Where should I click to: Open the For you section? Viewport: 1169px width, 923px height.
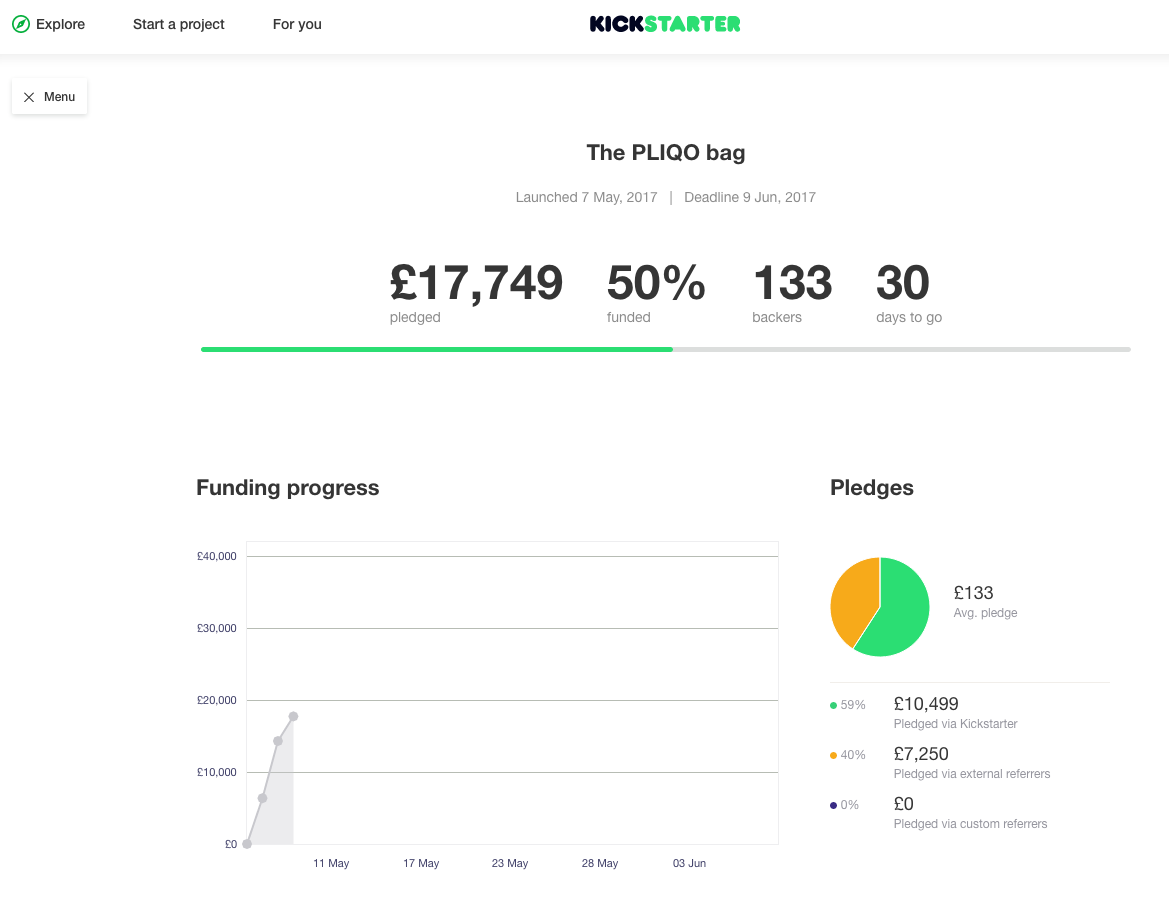coord(297,24)
